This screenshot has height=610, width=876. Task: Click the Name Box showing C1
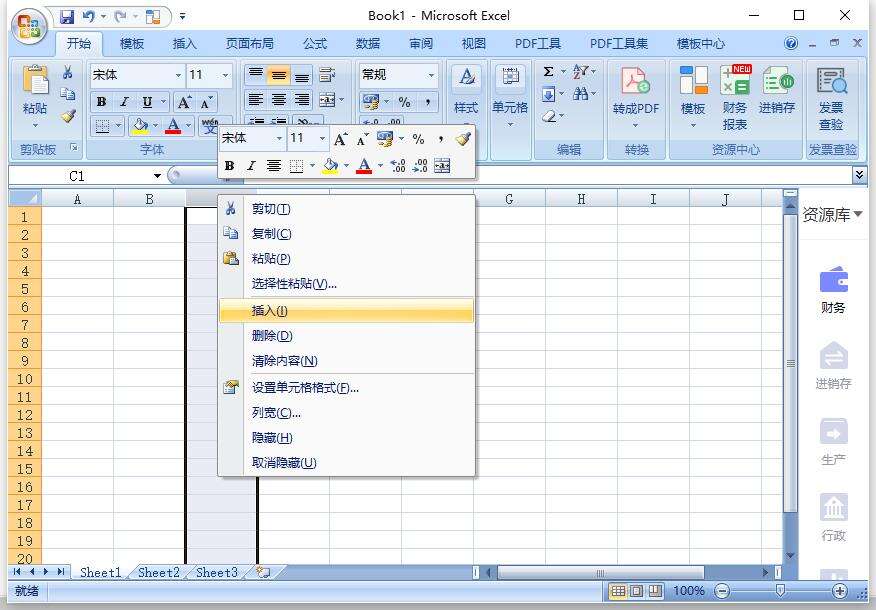[78, 176]
